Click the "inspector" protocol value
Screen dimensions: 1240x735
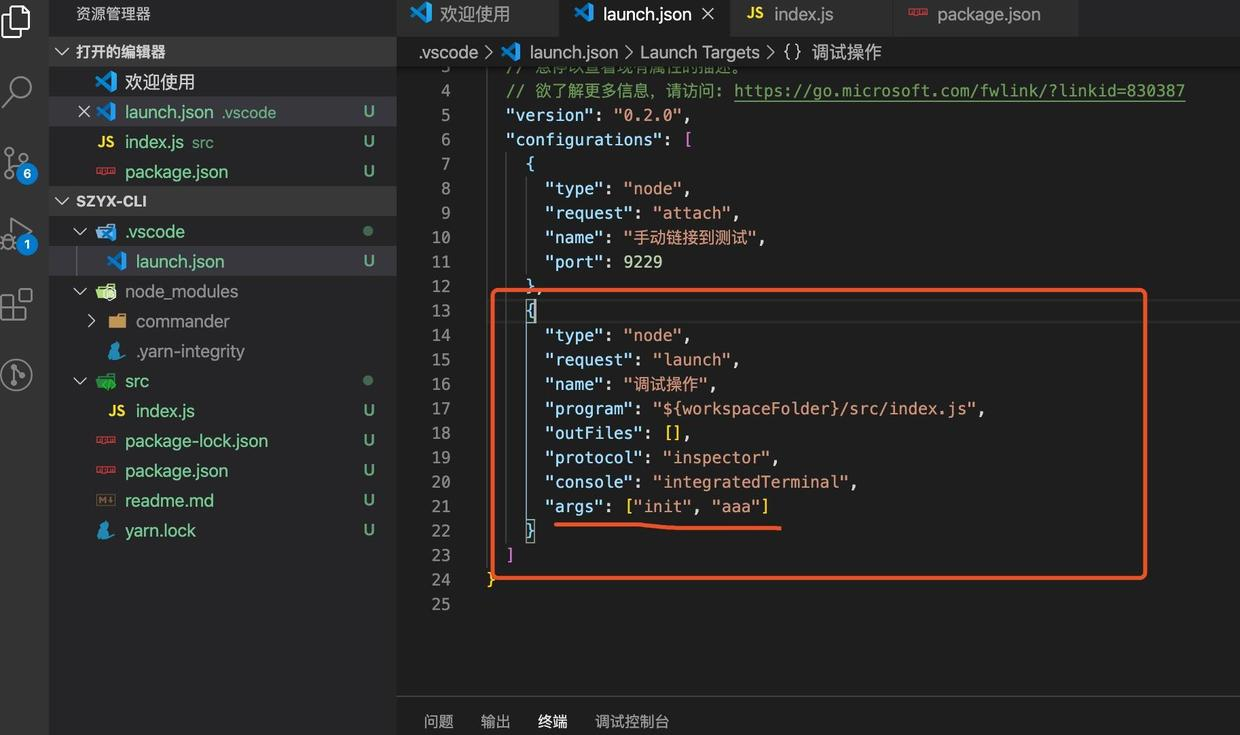pyautogui.click(x=716, y=457)
